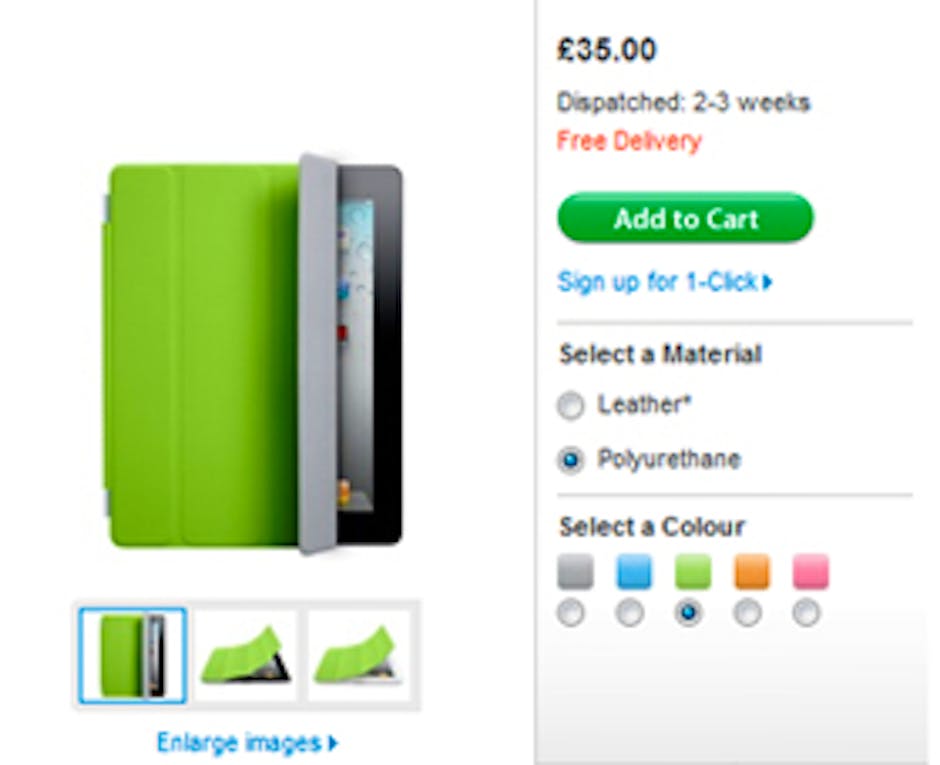
Task: Select the third thumbnail with white iPad stand
Action: [358, 655]
